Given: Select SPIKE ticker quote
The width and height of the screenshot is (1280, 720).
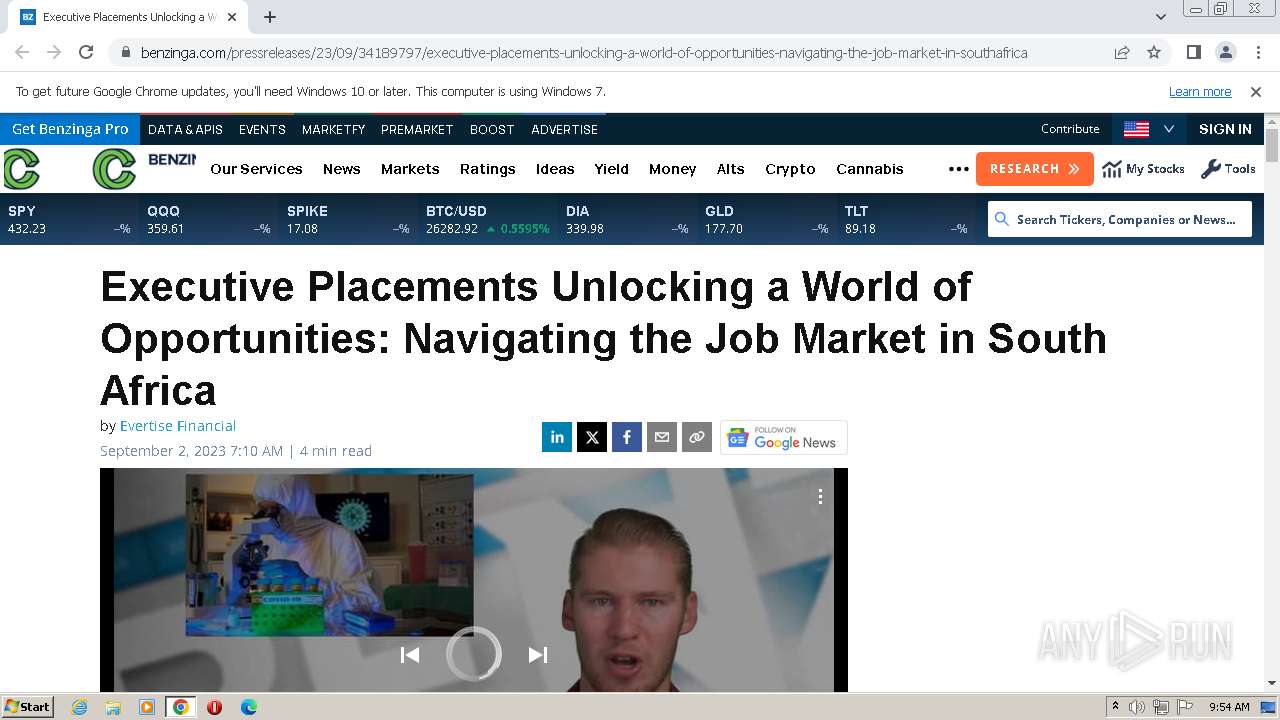Looking at the screenshot, I should coord(348,219).
